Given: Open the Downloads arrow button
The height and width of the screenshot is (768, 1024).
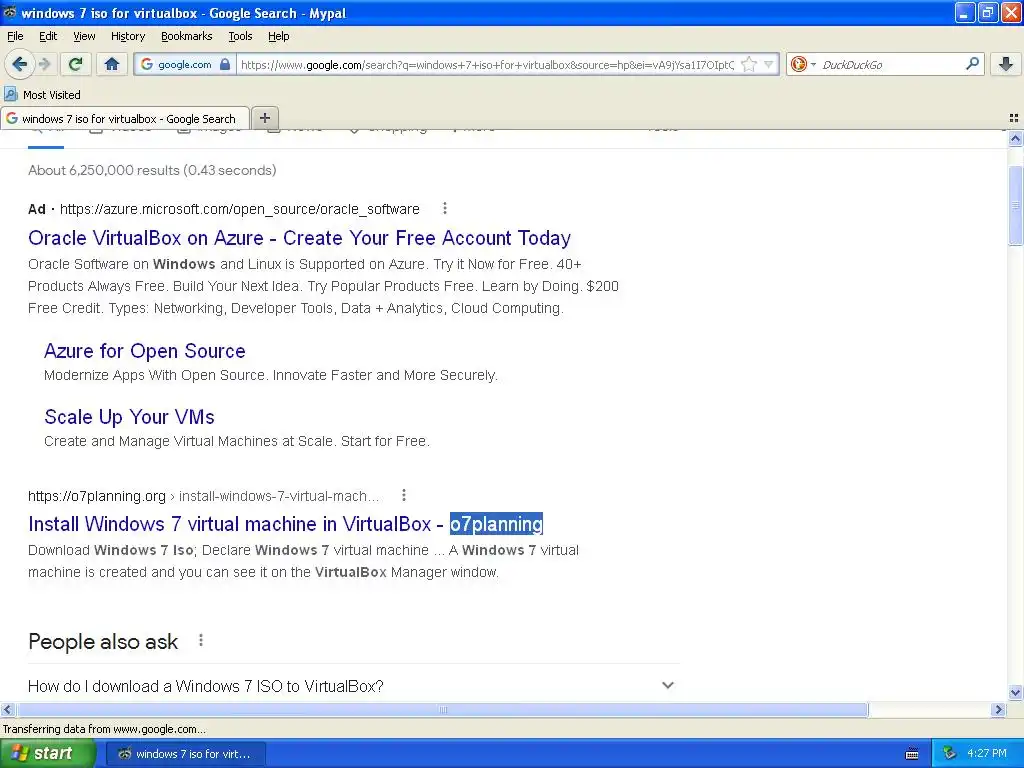Looking at the screenshot, I should (x=1006, y=64).
